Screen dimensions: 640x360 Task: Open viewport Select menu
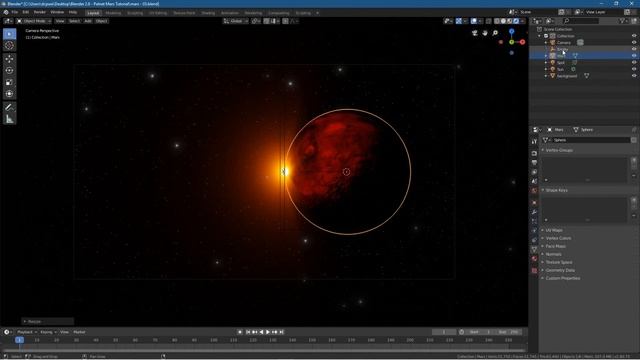coord(74,21)
